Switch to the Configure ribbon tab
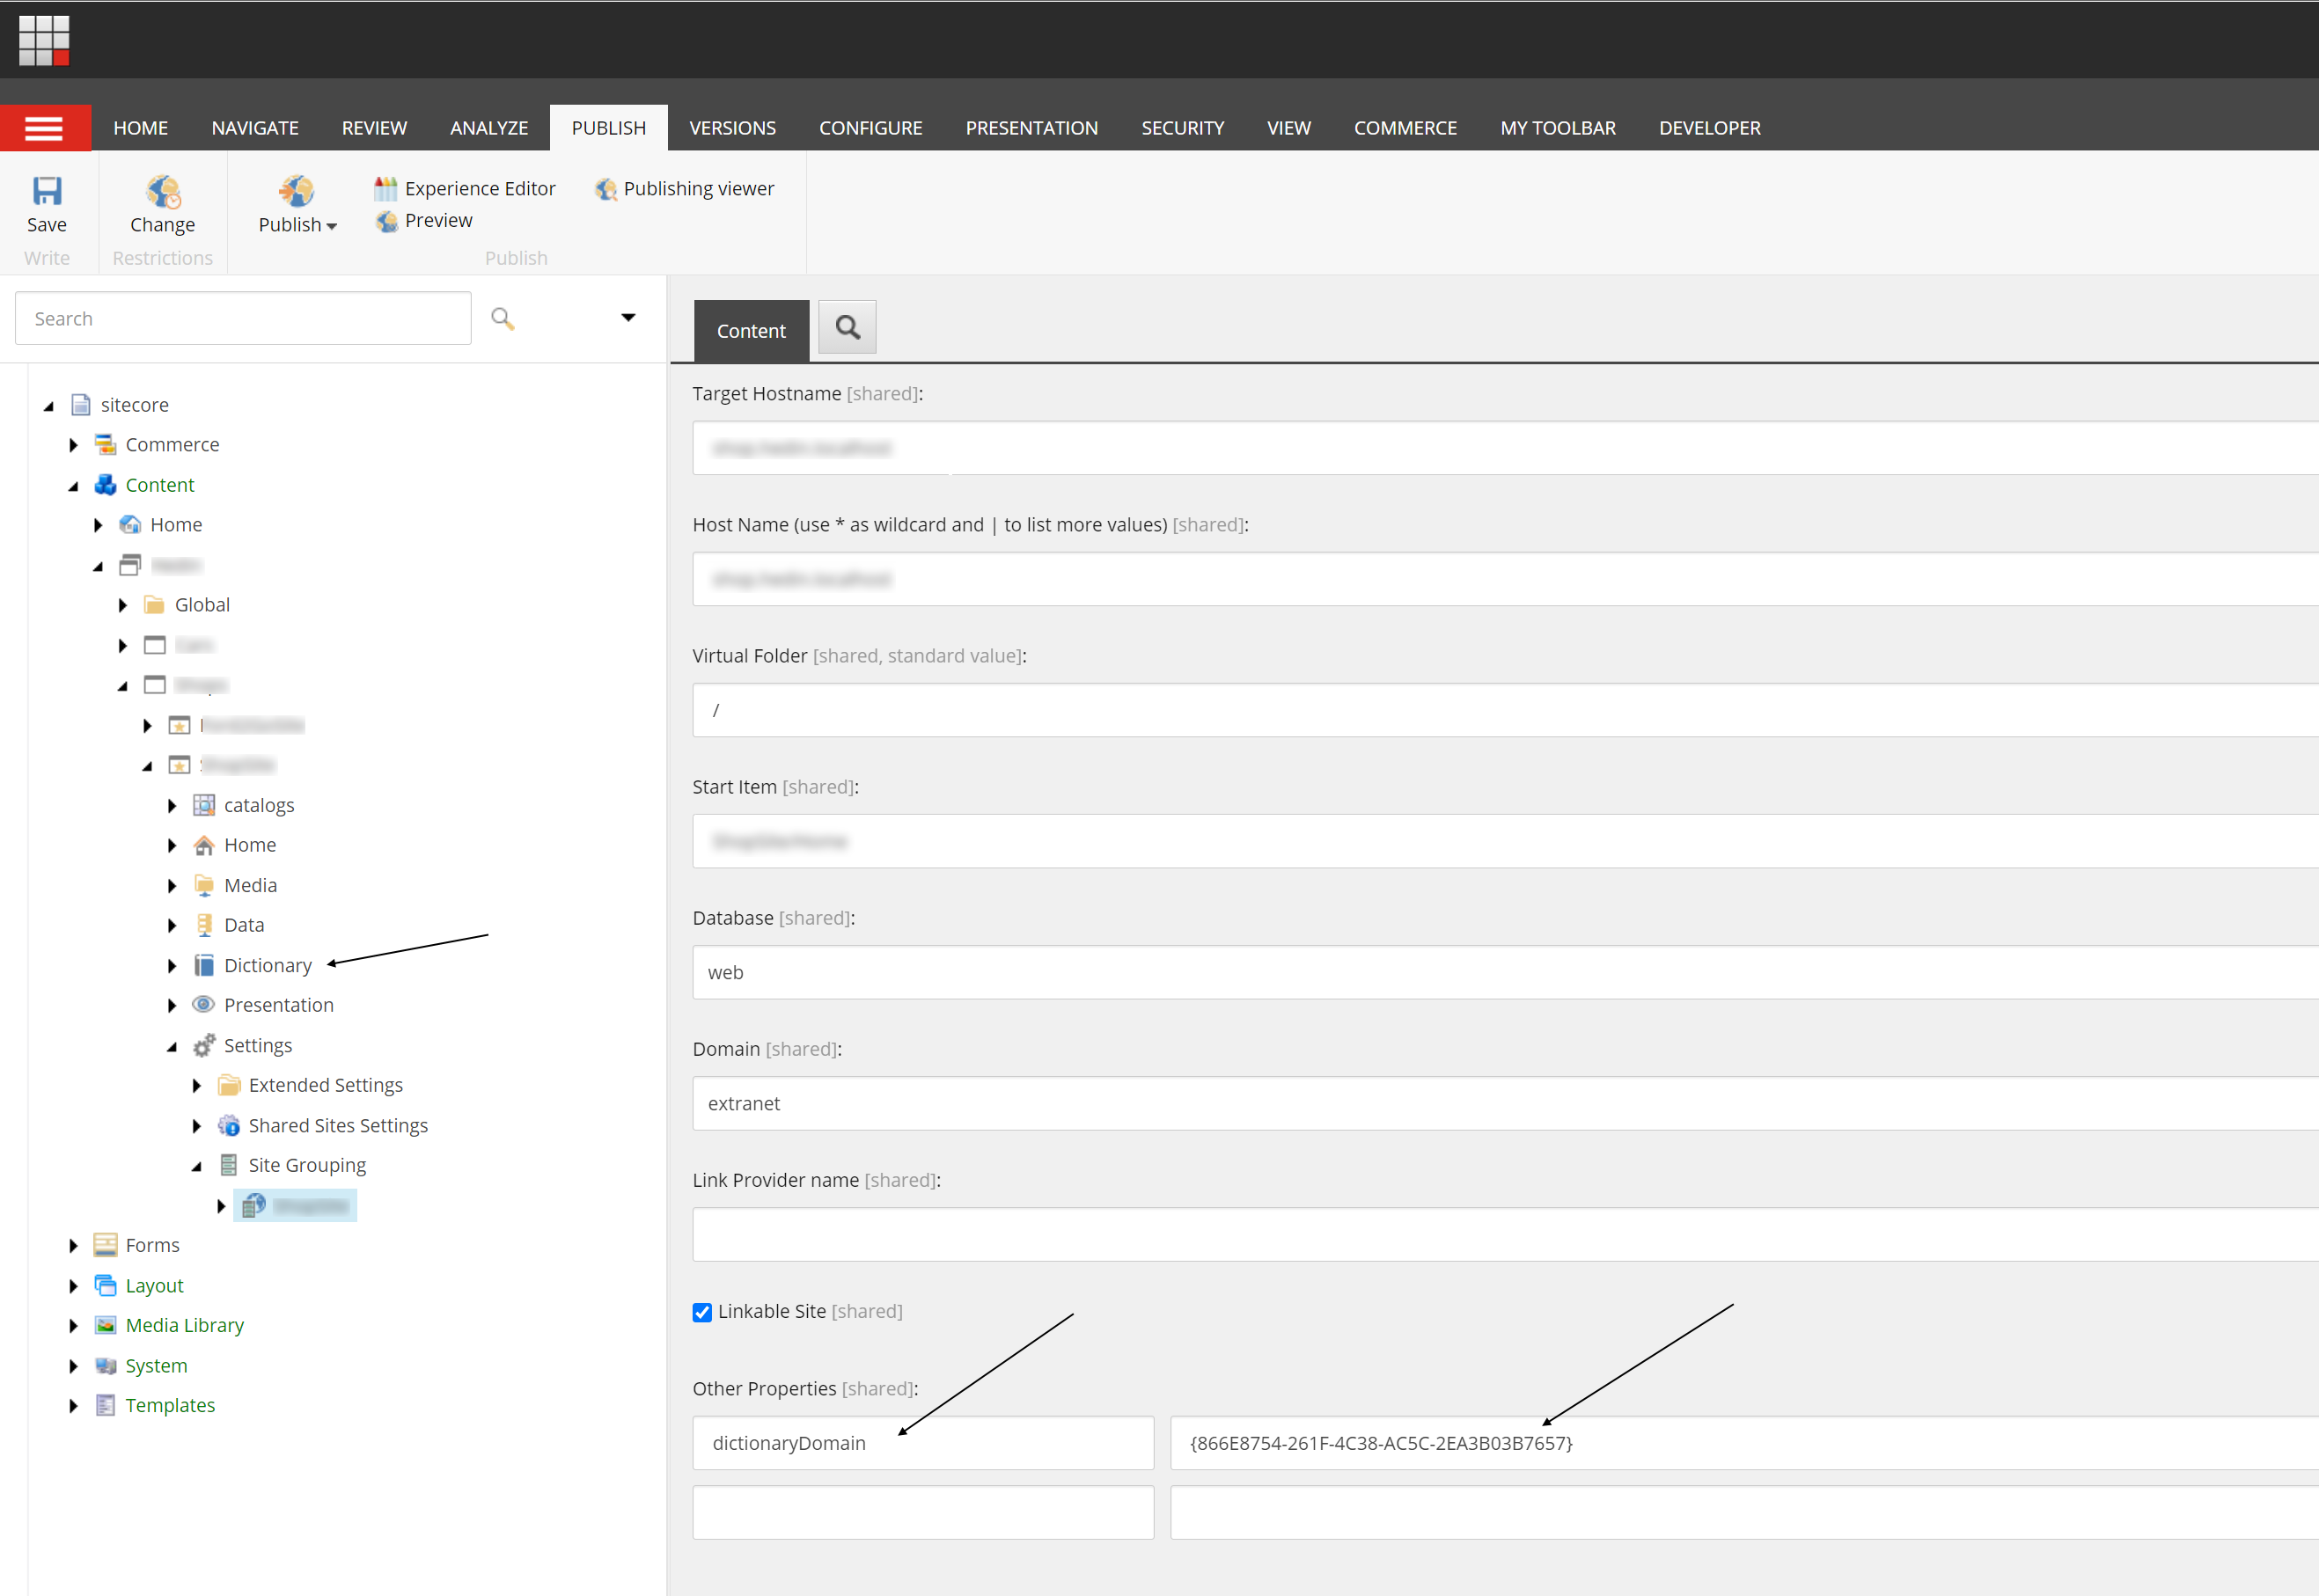 point(870,128)
